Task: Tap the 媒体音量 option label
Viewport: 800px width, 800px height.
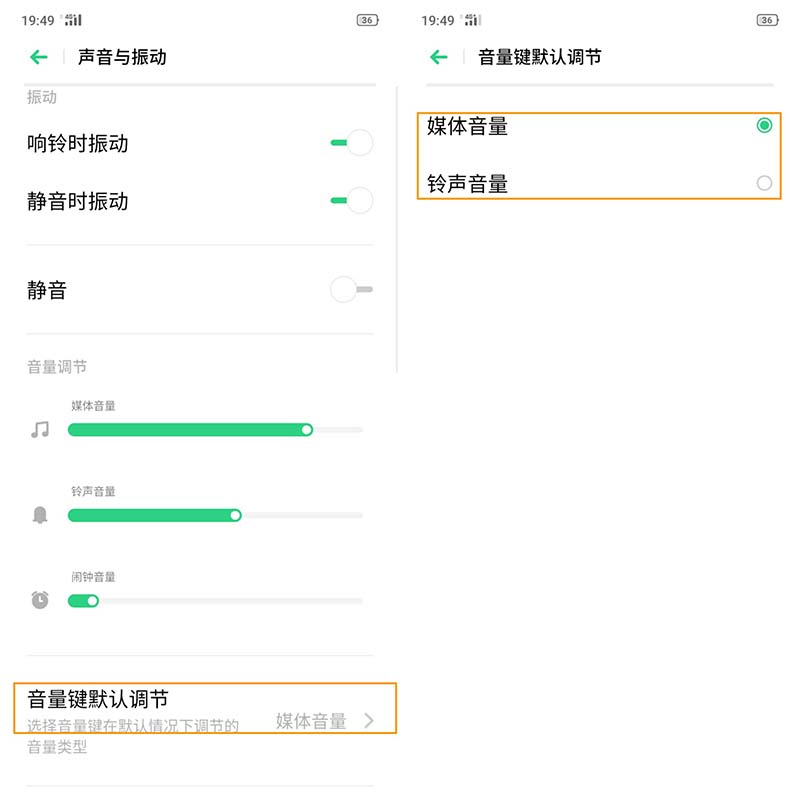Action: [x=468, y=126]
